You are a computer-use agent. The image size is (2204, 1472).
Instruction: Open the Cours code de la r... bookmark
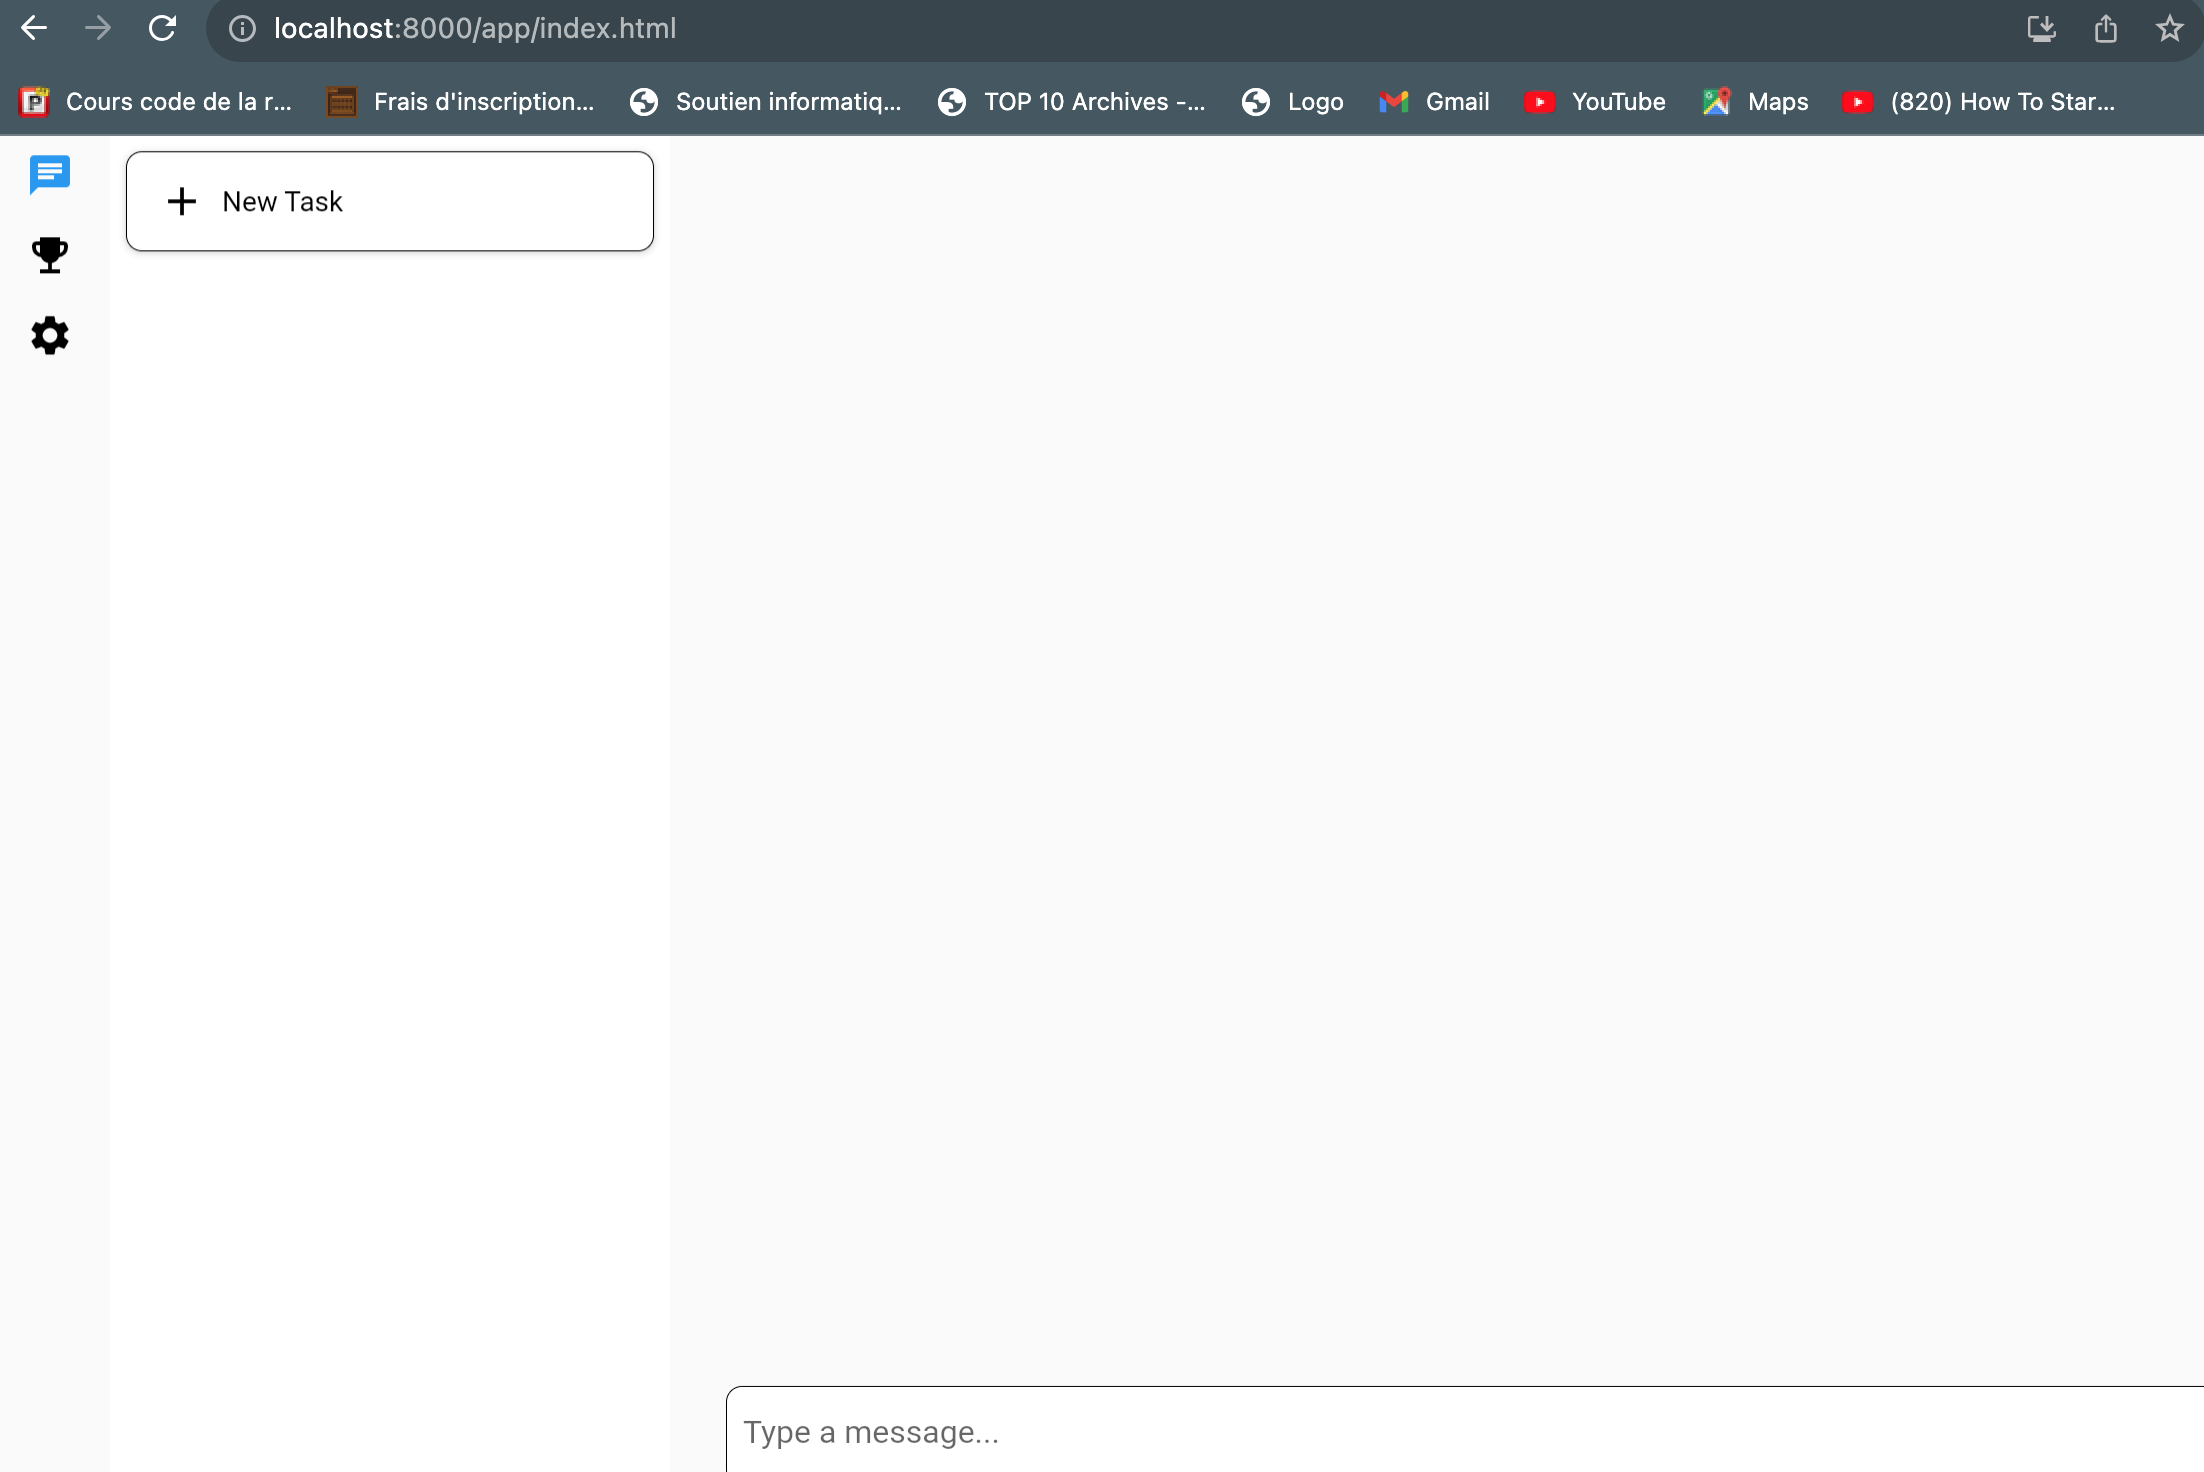point(157,102)
